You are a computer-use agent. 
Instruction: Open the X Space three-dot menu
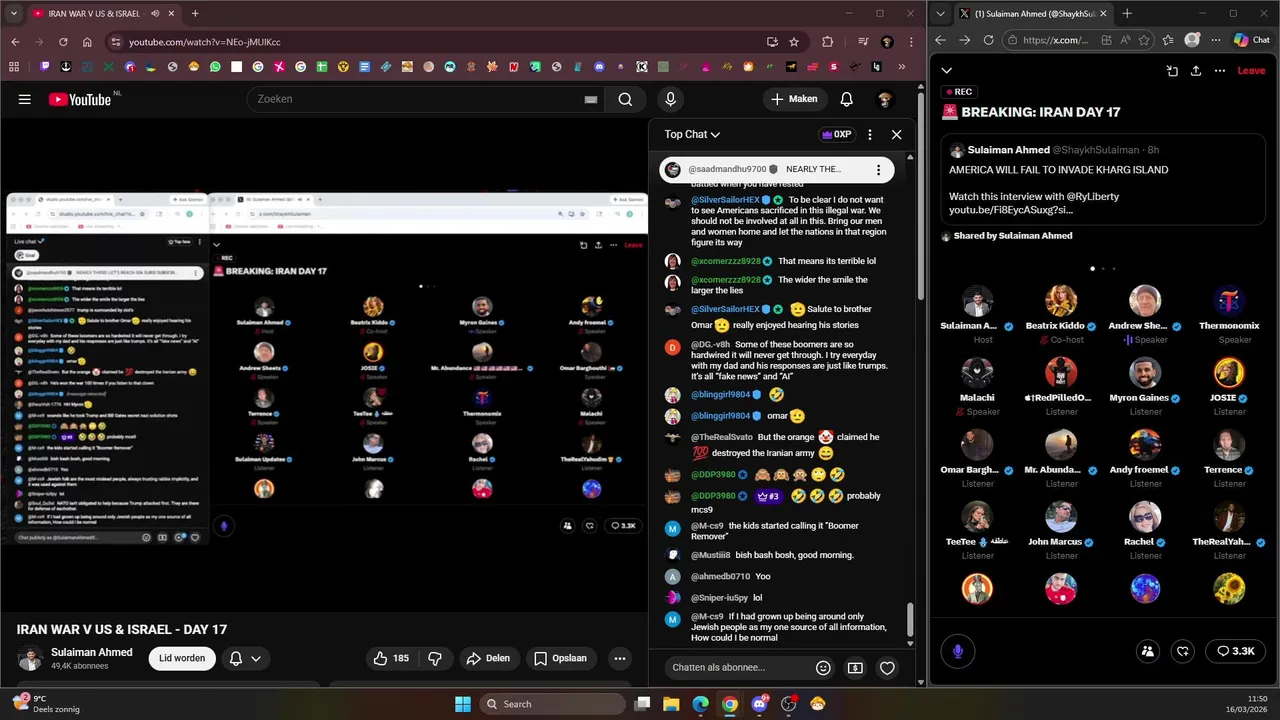(1220, 71)
